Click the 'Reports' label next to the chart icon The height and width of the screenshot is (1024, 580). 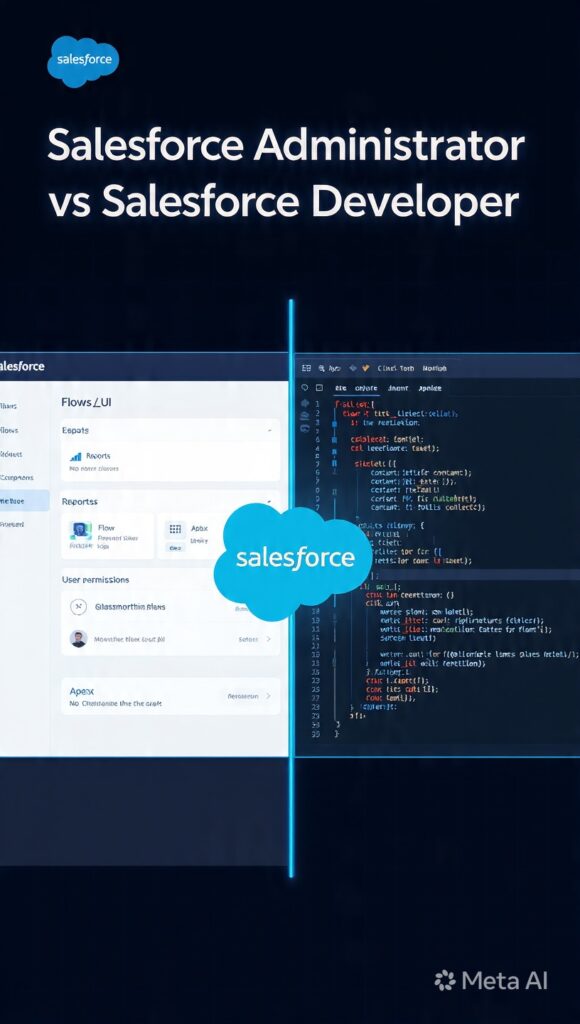click(98, 456)
